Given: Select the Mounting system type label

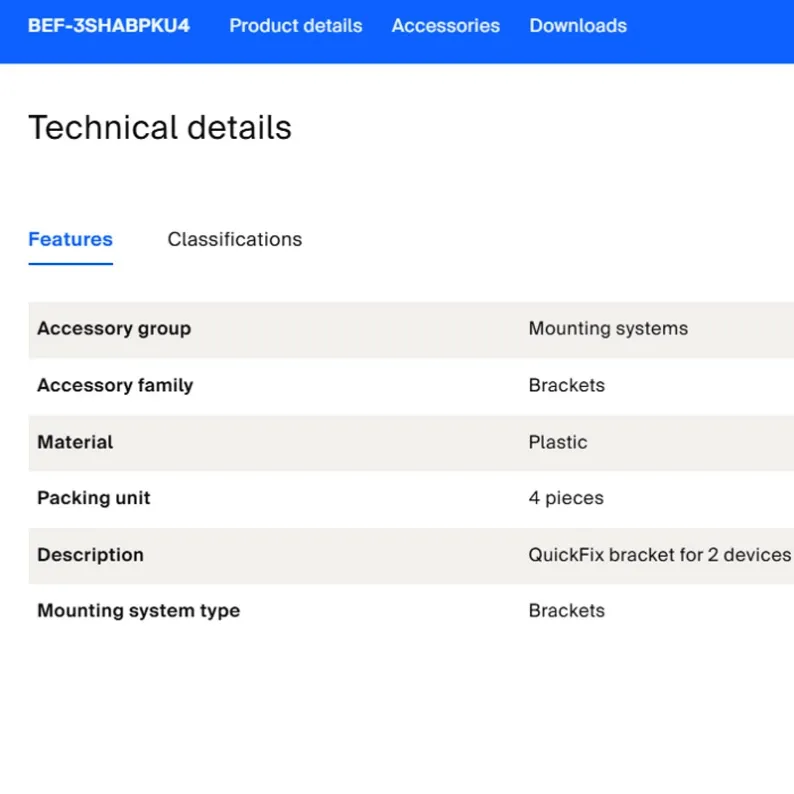Looking at the screenshot, I should tap(139, 611).
